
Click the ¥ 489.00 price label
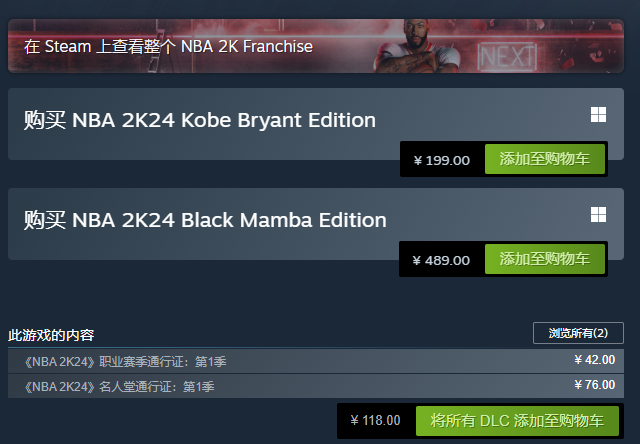pyautogui.click(x=441, y=260)
